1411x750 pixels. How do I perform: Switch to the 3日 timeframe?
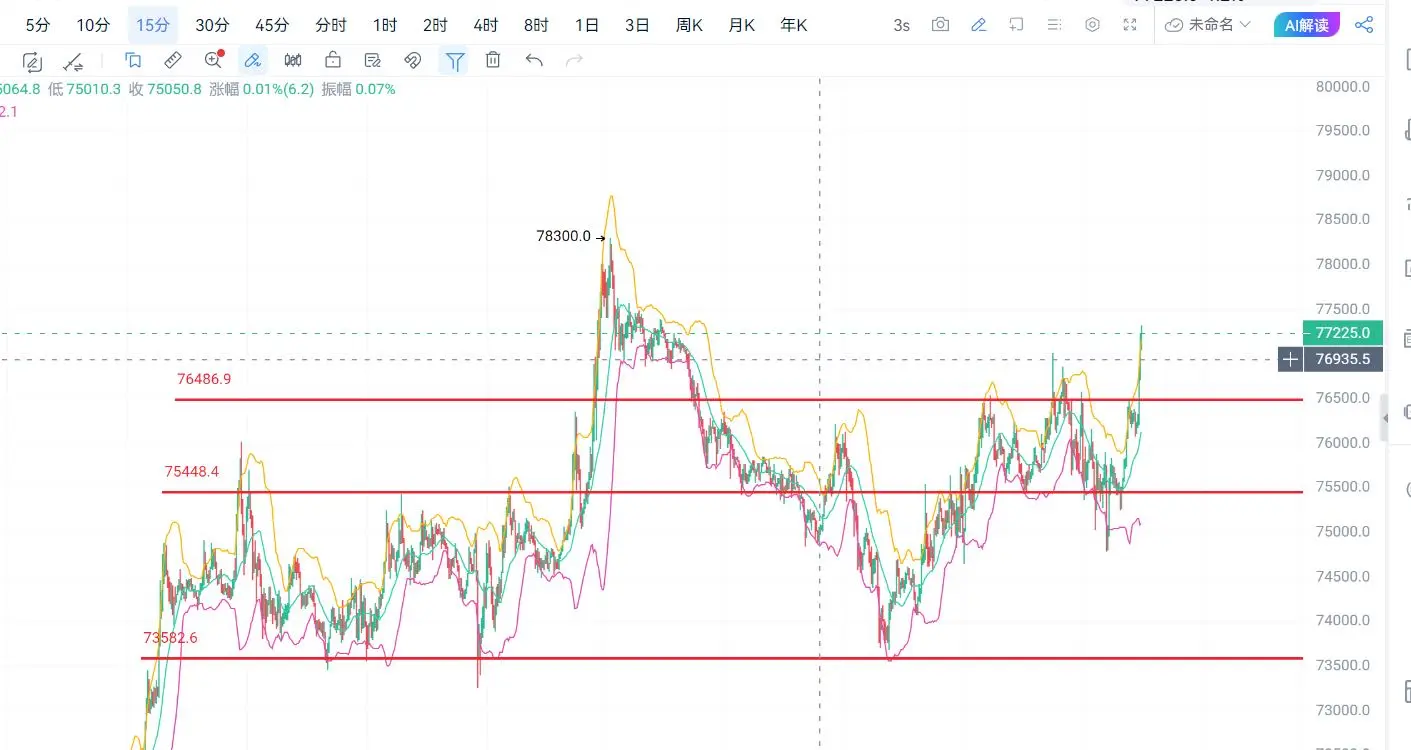pyautogui.click(x=637, y=25)
